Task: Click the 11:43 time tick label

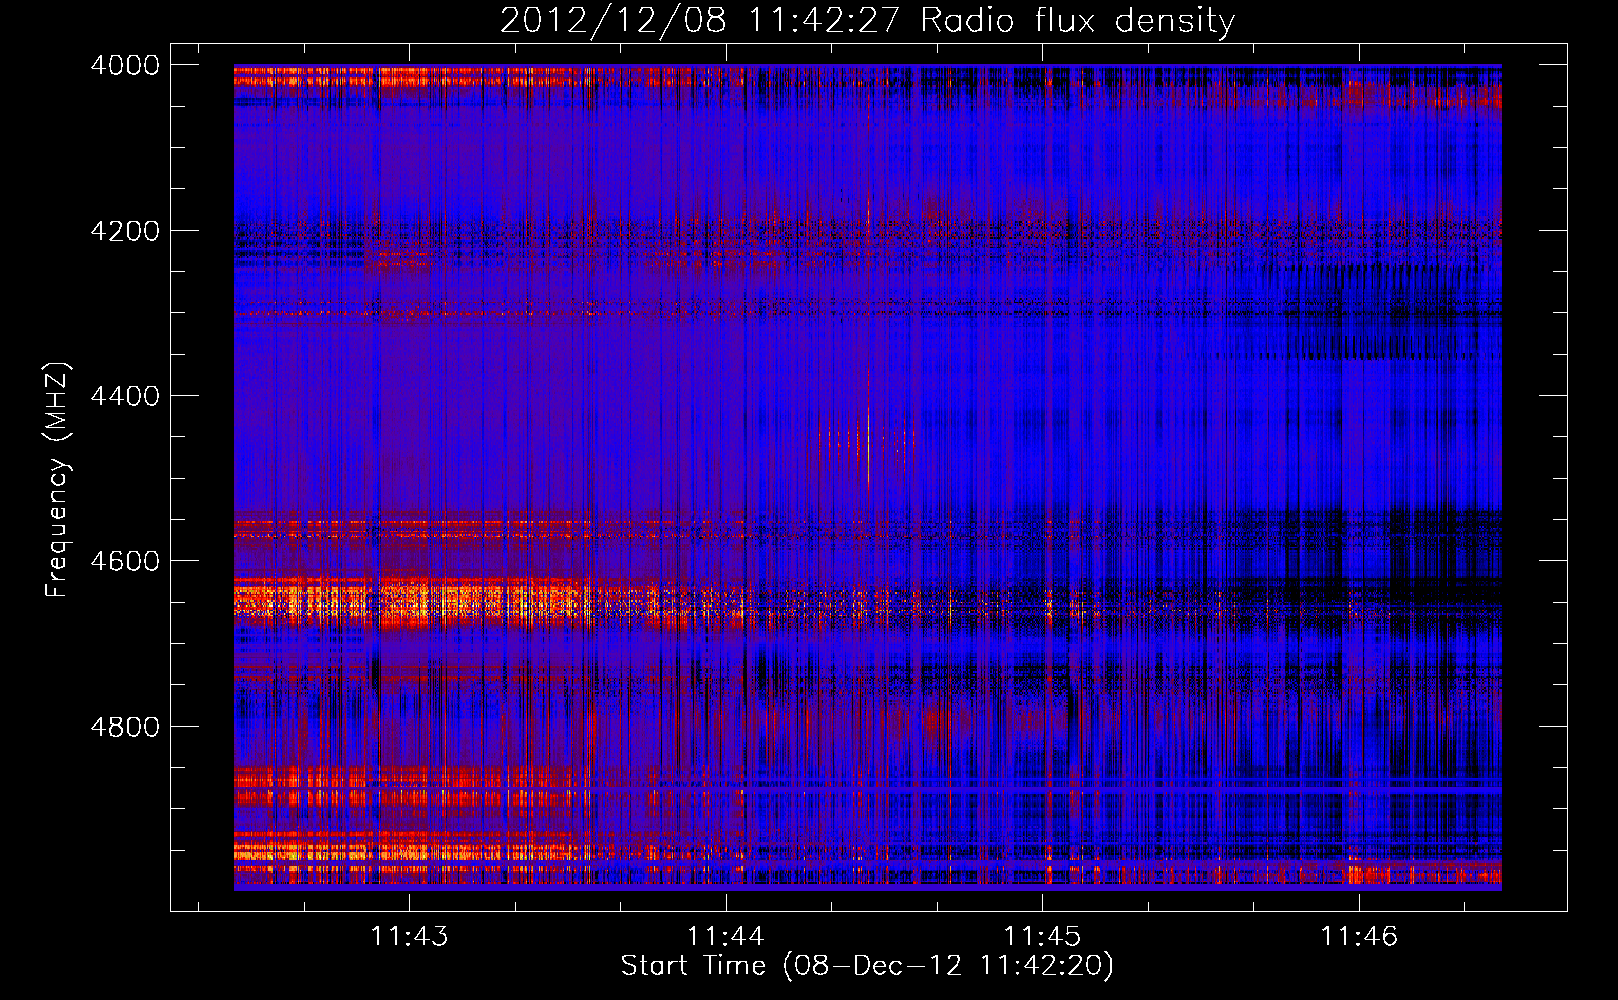Action: coord(409,937)
